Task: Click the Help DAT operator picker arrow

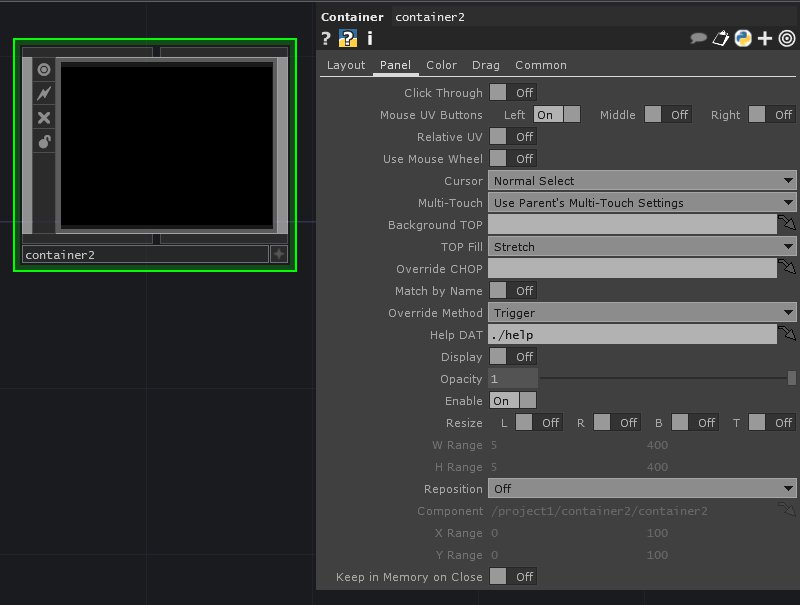Action: point(788,335)
